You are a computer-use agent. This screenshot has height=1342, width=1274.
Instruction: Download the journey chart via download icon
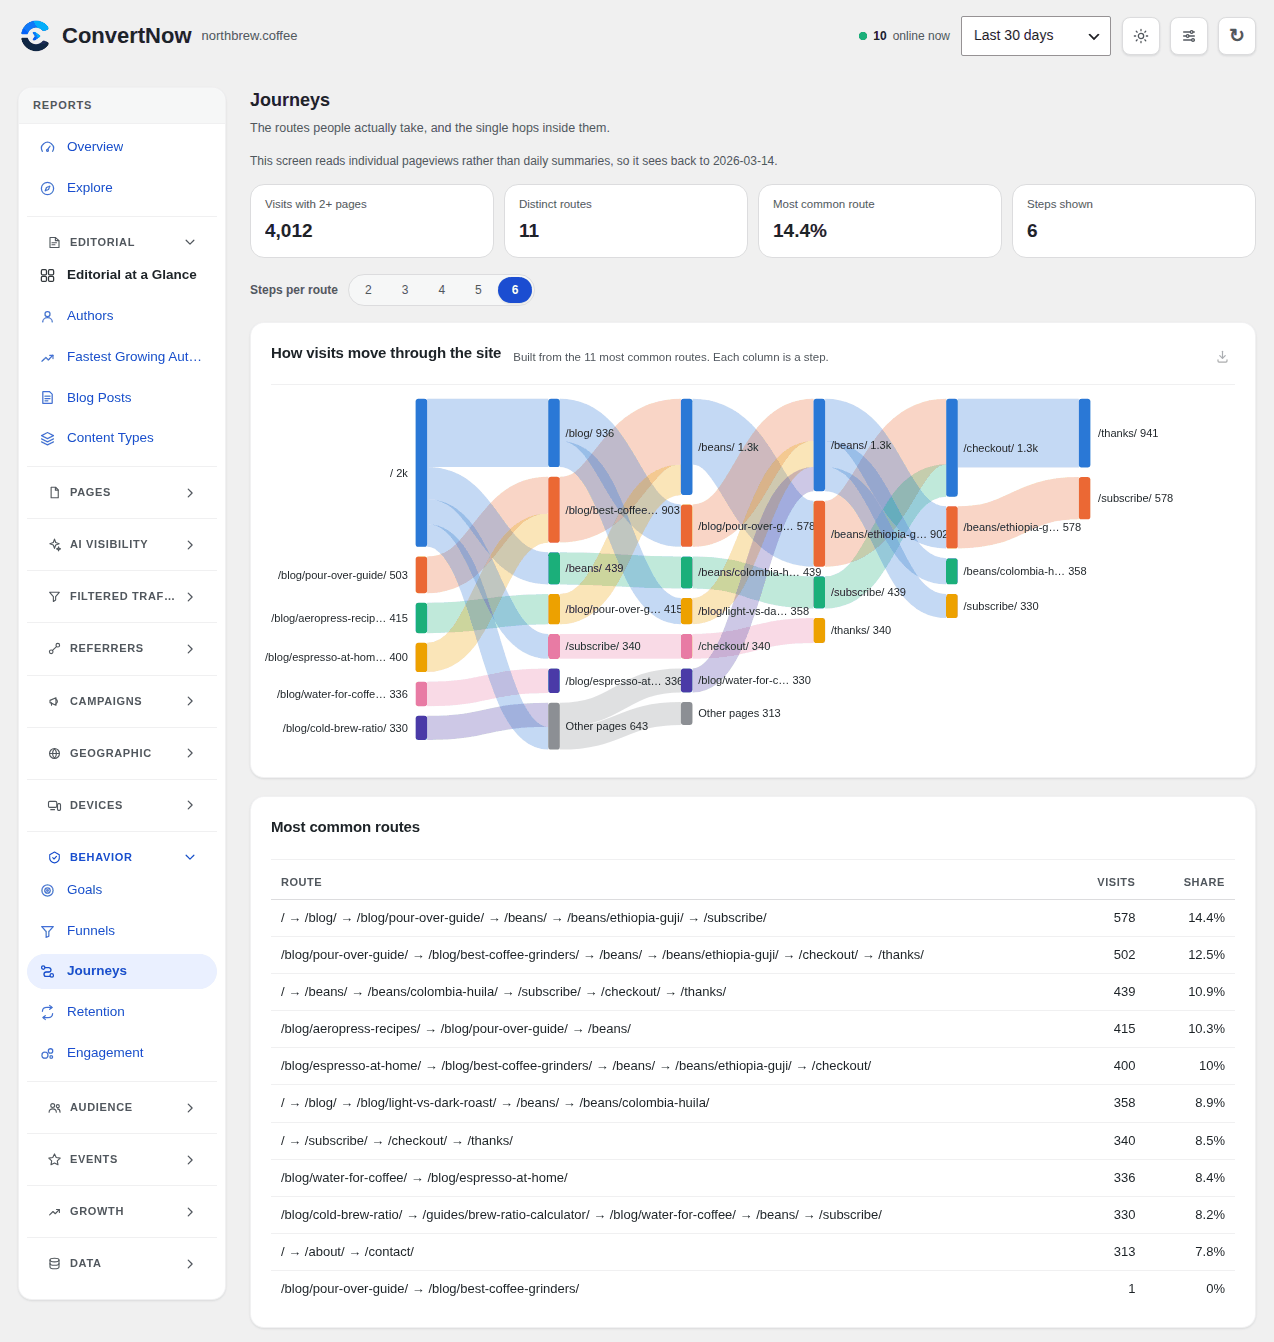1222,357
